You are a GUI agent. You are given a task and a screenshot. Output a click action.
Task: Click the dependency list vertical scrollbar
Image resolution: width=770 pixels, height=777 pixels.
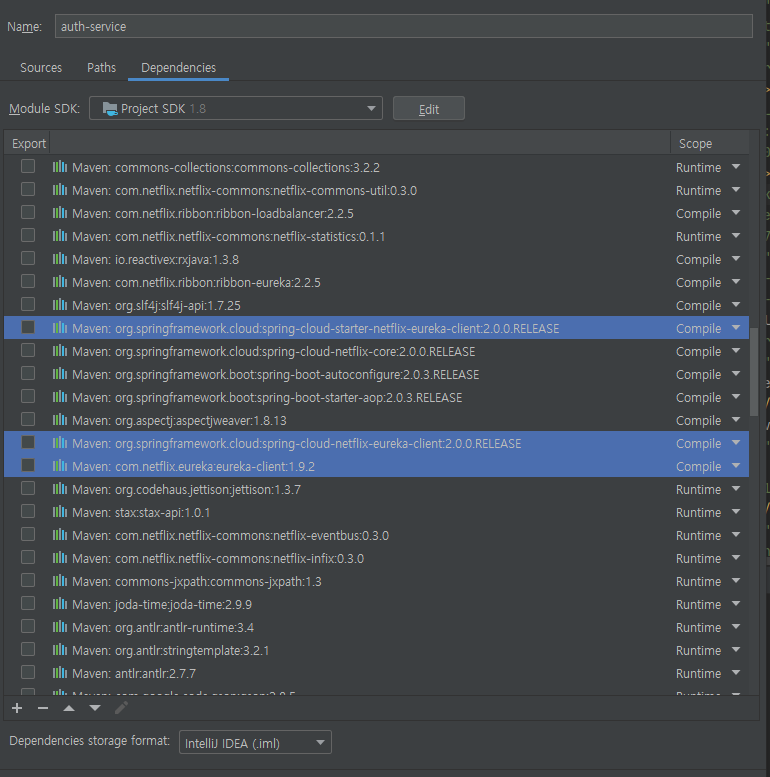pos(754,372)
